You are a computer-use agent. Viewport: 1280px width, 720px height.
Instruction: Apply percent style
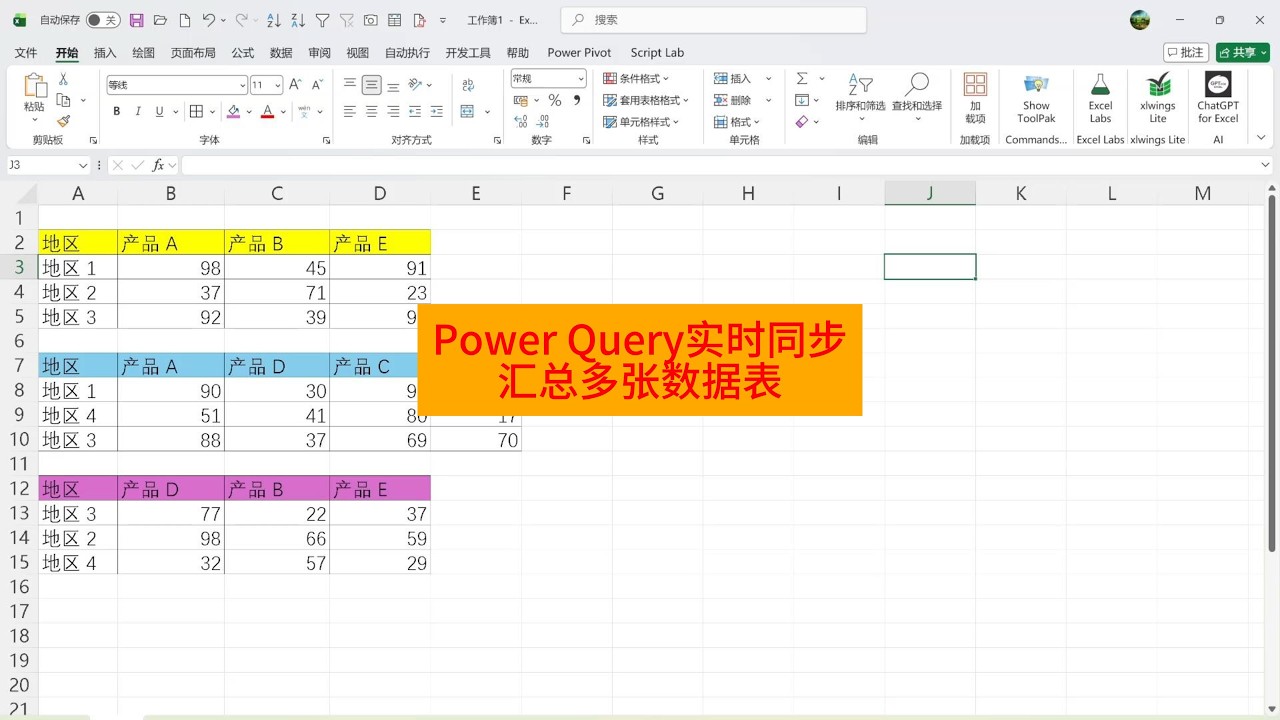[x=555, y=100]
